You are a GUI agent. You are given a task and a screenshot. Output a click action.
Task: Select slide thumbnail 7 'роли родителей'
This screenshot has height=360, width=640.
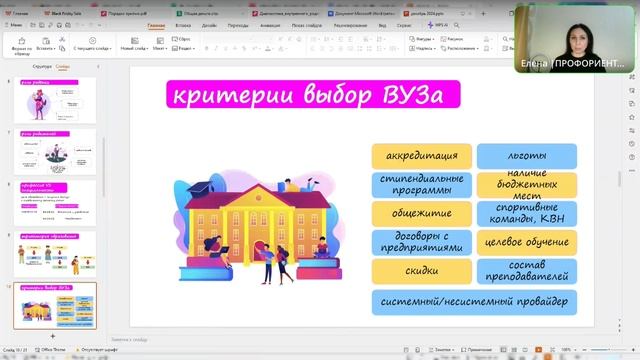[55, 152]
